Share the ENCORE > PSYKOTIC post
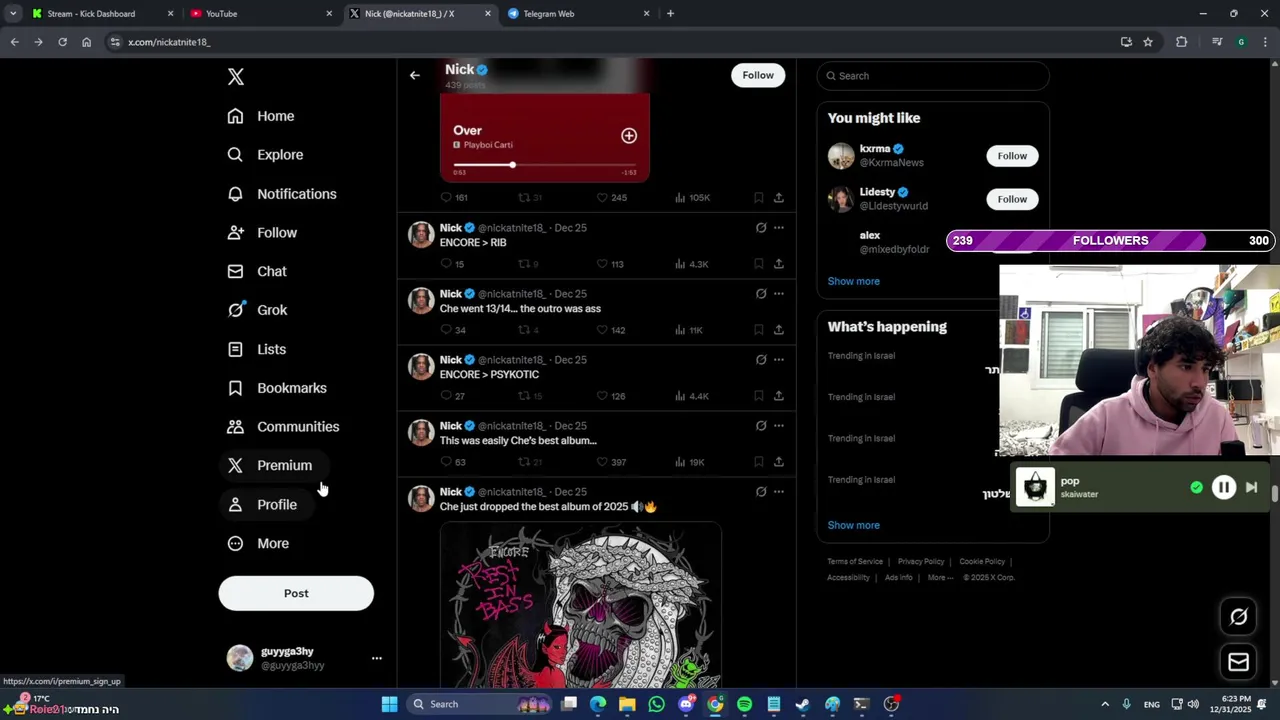 [x=778, y=396]
